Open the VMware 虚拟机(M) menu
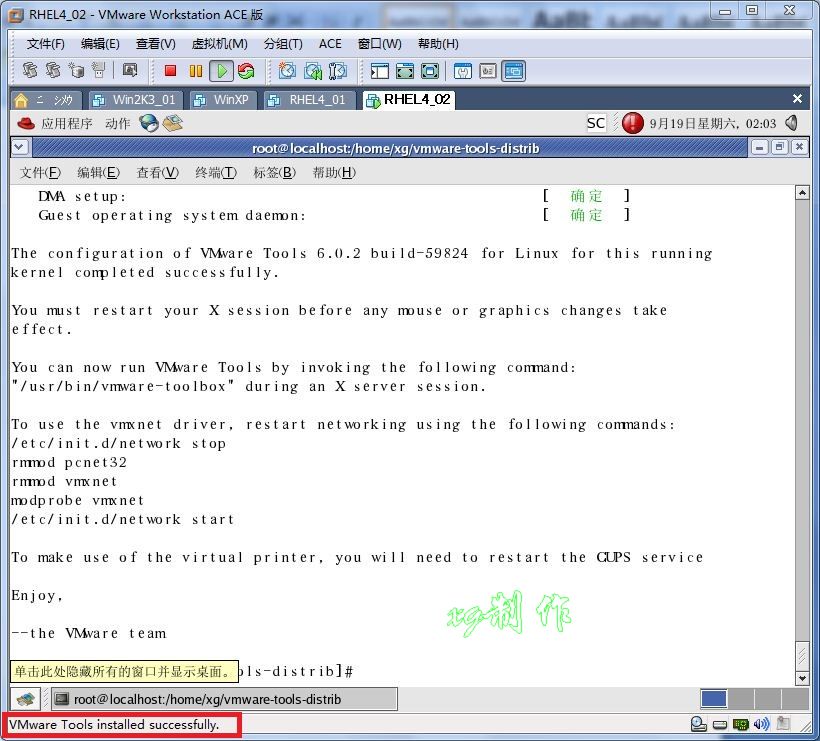The image size is (820, 741). click(x=219, y=44)
